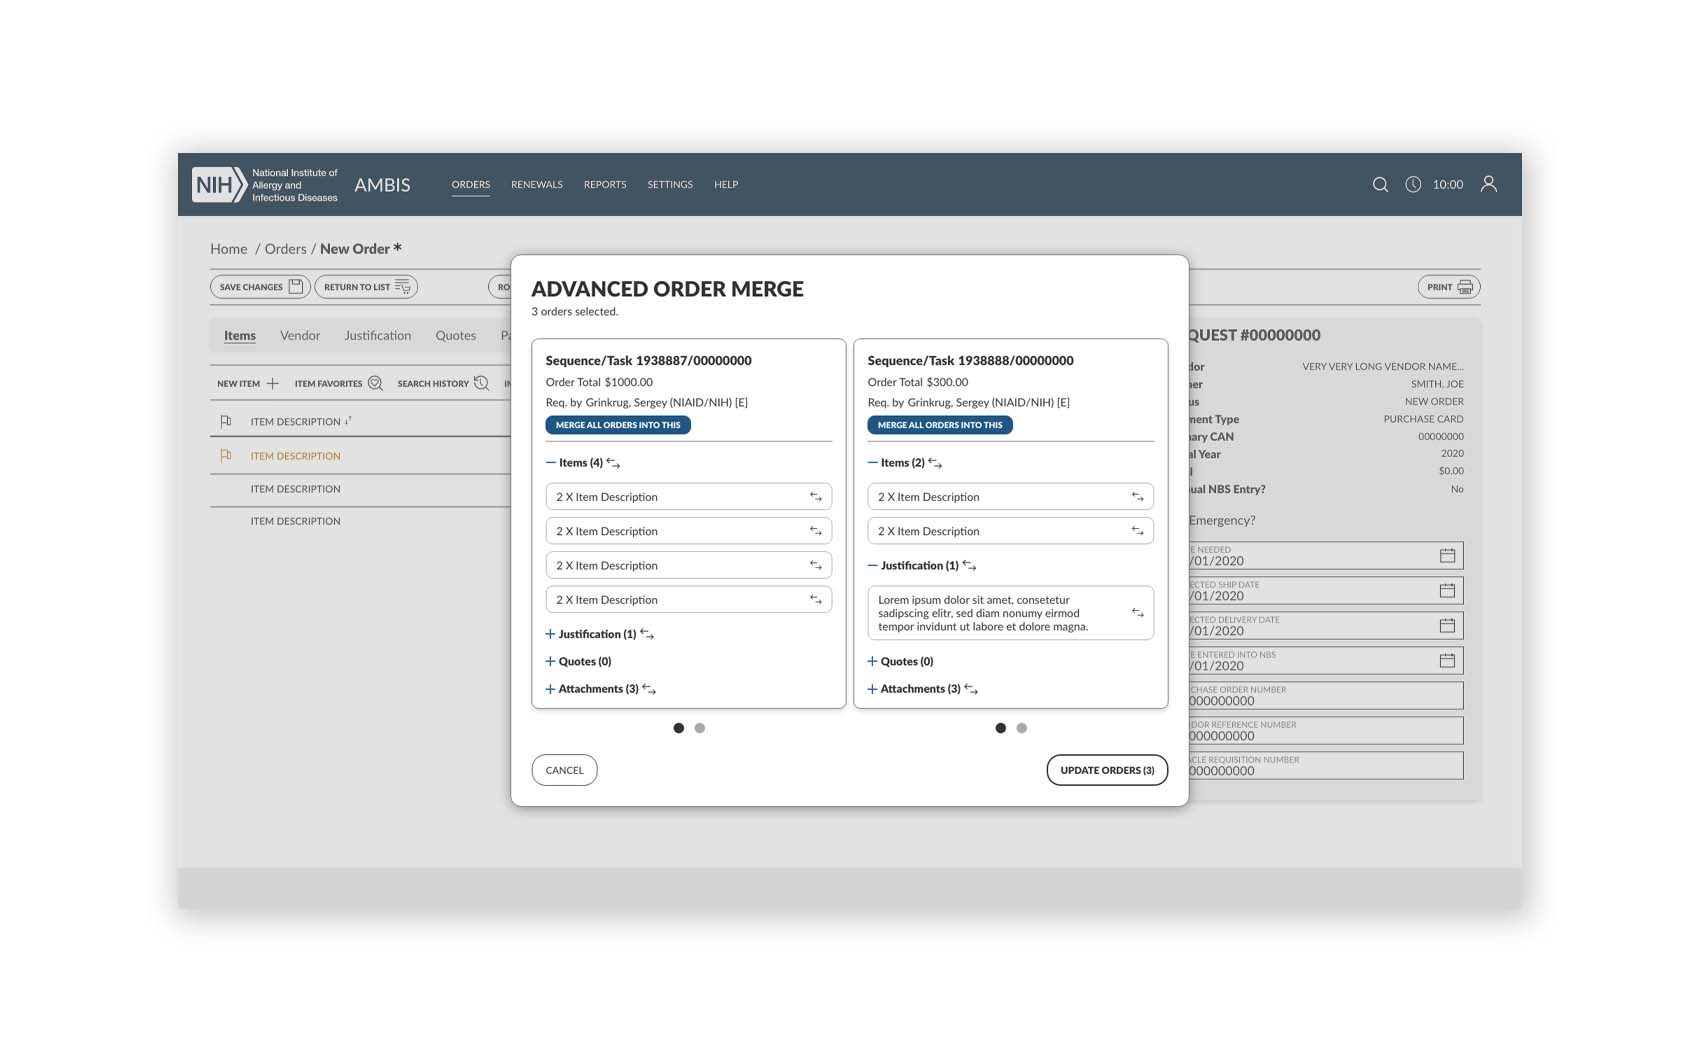This screenshot has height=1062, width=1699.
Task: Click the printer icon in Print button
Action: [x=1465, y=287]
